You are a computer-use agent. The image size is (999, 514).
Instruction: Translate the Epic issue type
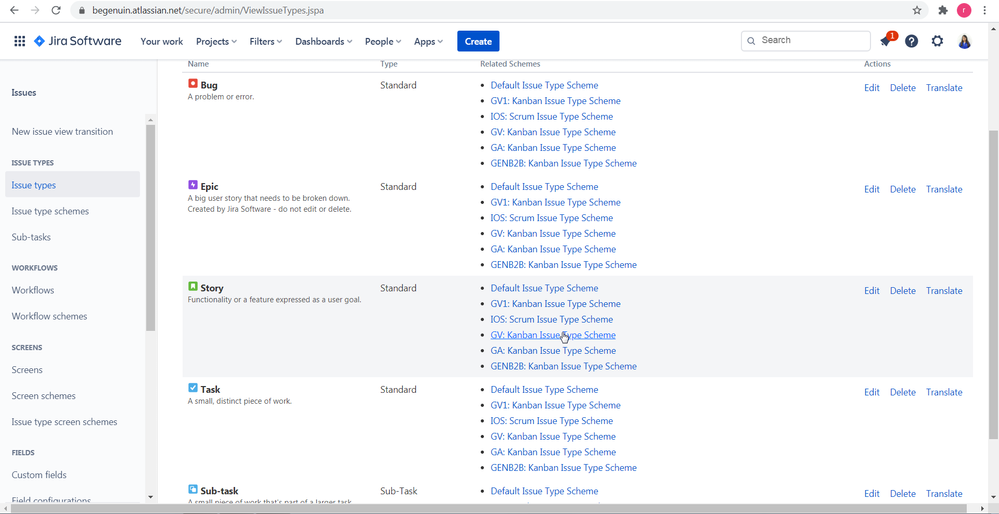point(944,189)
